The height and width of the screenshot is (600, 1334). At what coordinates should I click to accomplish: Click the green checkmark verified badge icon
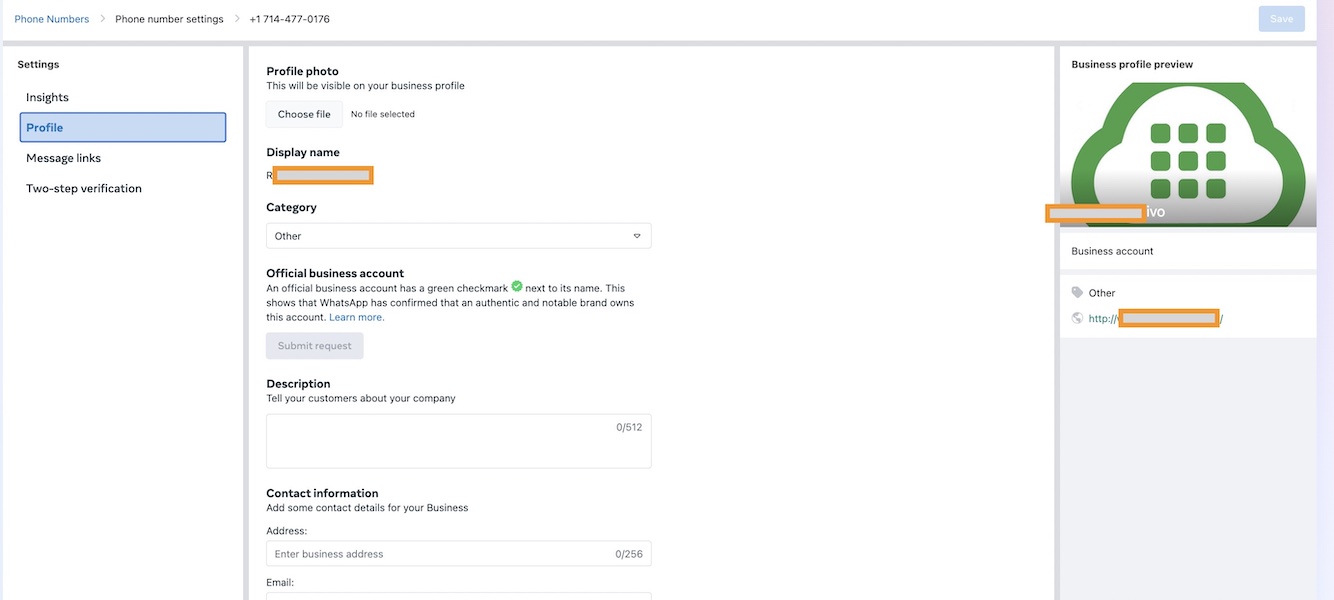point(517,286)
